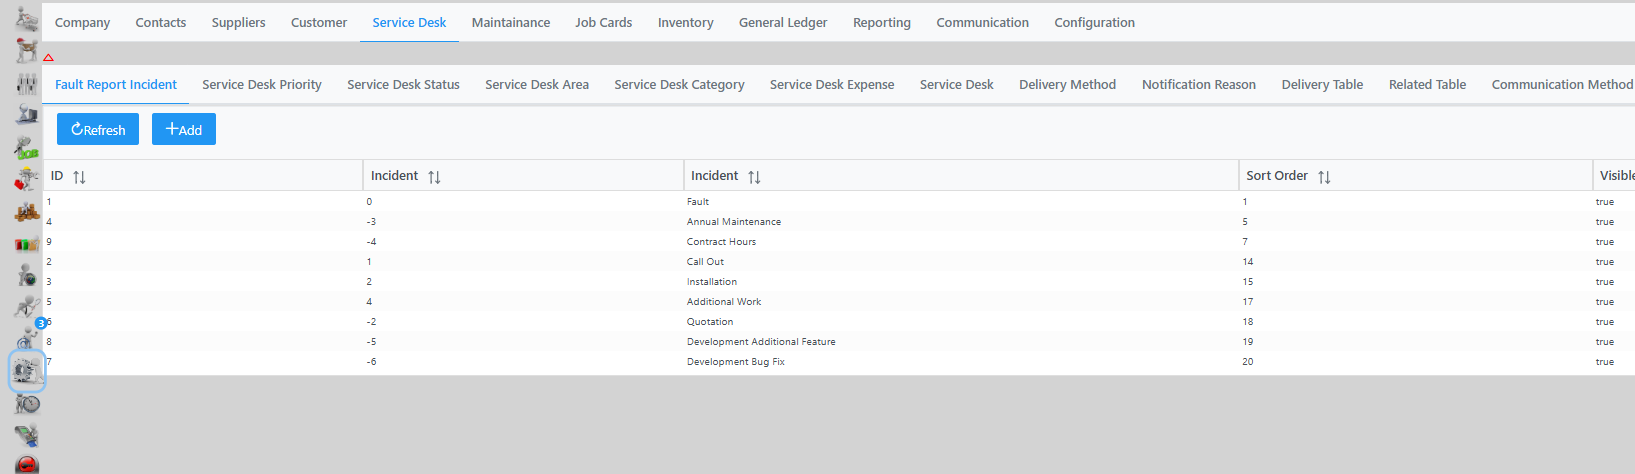Switch to Service Desk Category tab
The height and width of the screenshot is (474, 1635).
point(679,84)
